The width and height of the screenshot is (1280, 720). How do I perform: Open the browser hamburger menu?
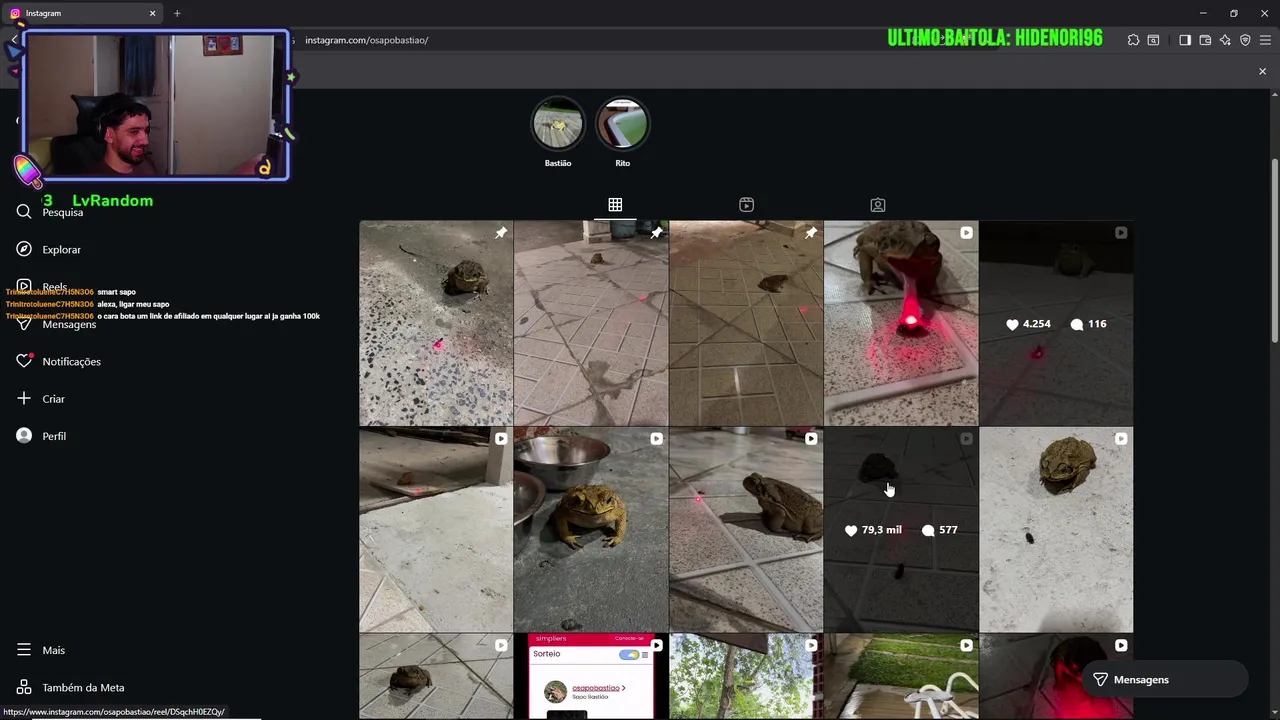pos(1265,40)
